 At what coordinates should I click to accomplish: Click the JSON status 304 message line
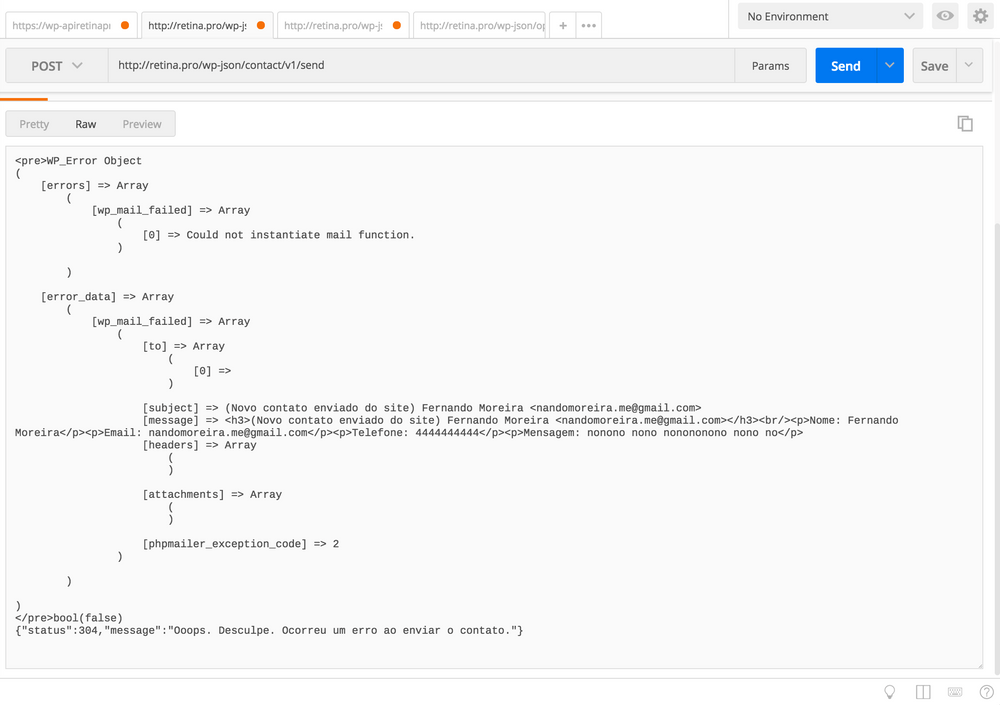point(269,630)
